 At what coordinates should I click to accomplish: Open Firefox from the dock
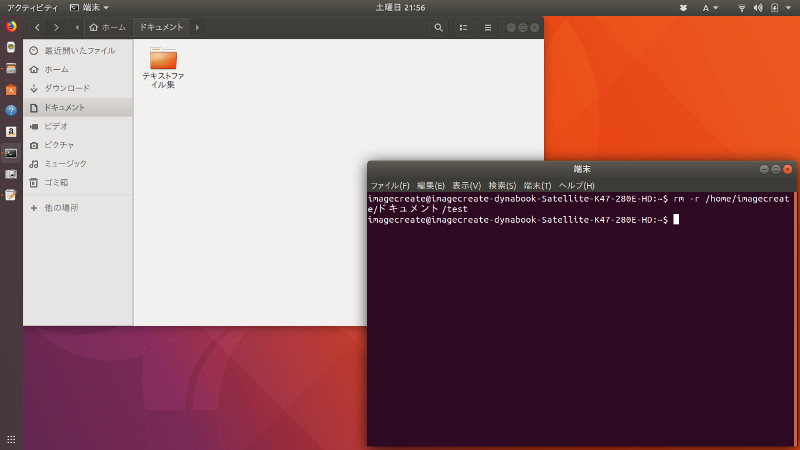(11, 26)
